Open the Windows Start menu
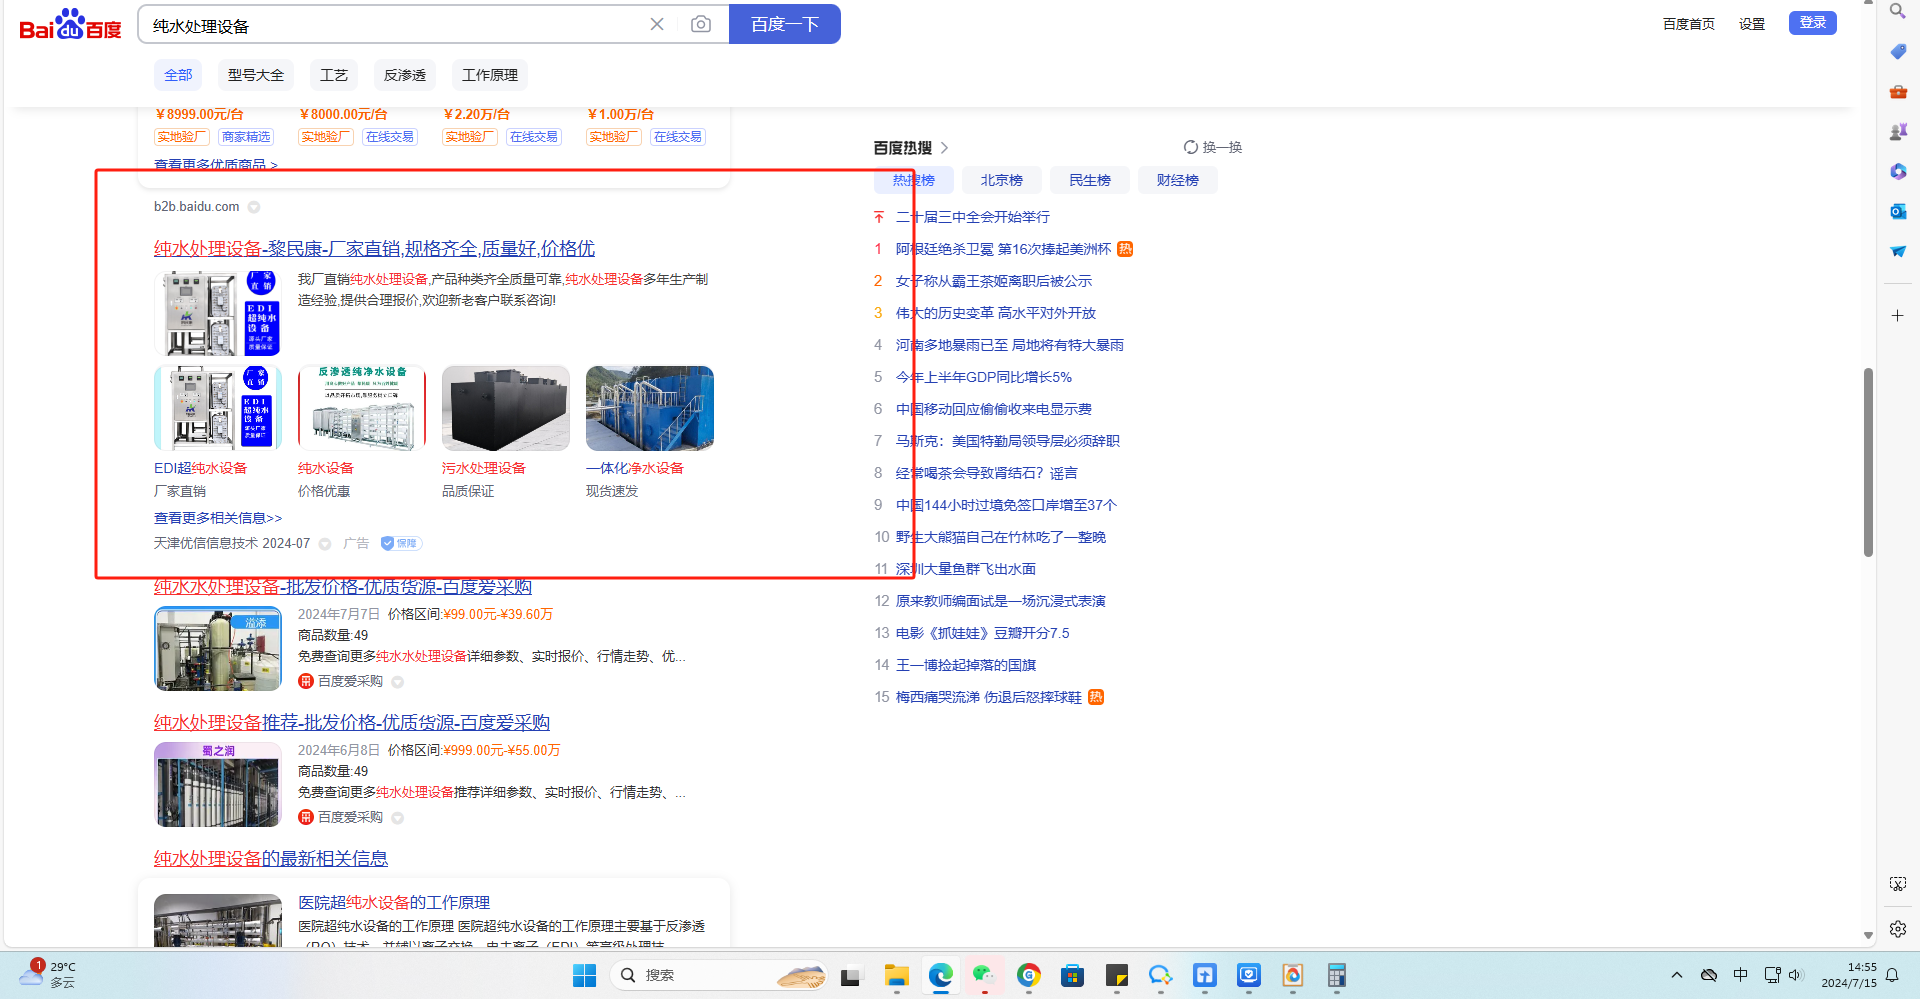Screen dimensions: 1920x999 click(x=584, y=975)
